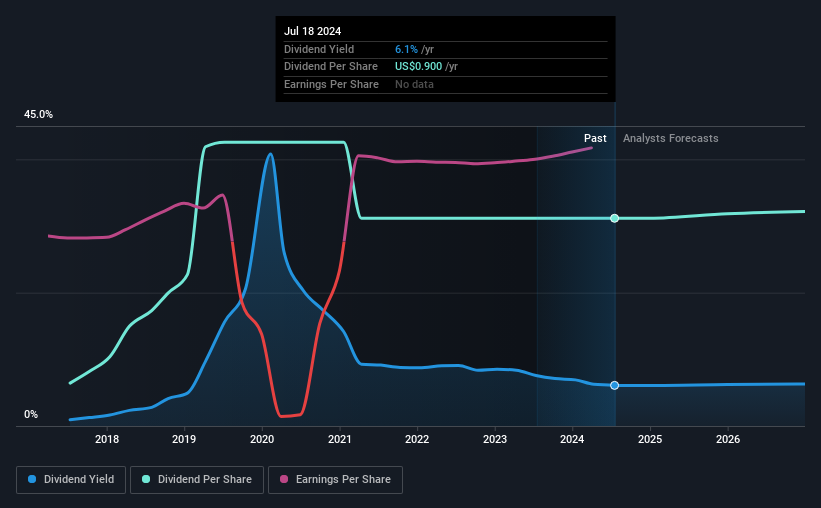This screenshot has height=508, width=821.
Task: Click the 45.0% y-axis label
Action: tap(38, 115)
